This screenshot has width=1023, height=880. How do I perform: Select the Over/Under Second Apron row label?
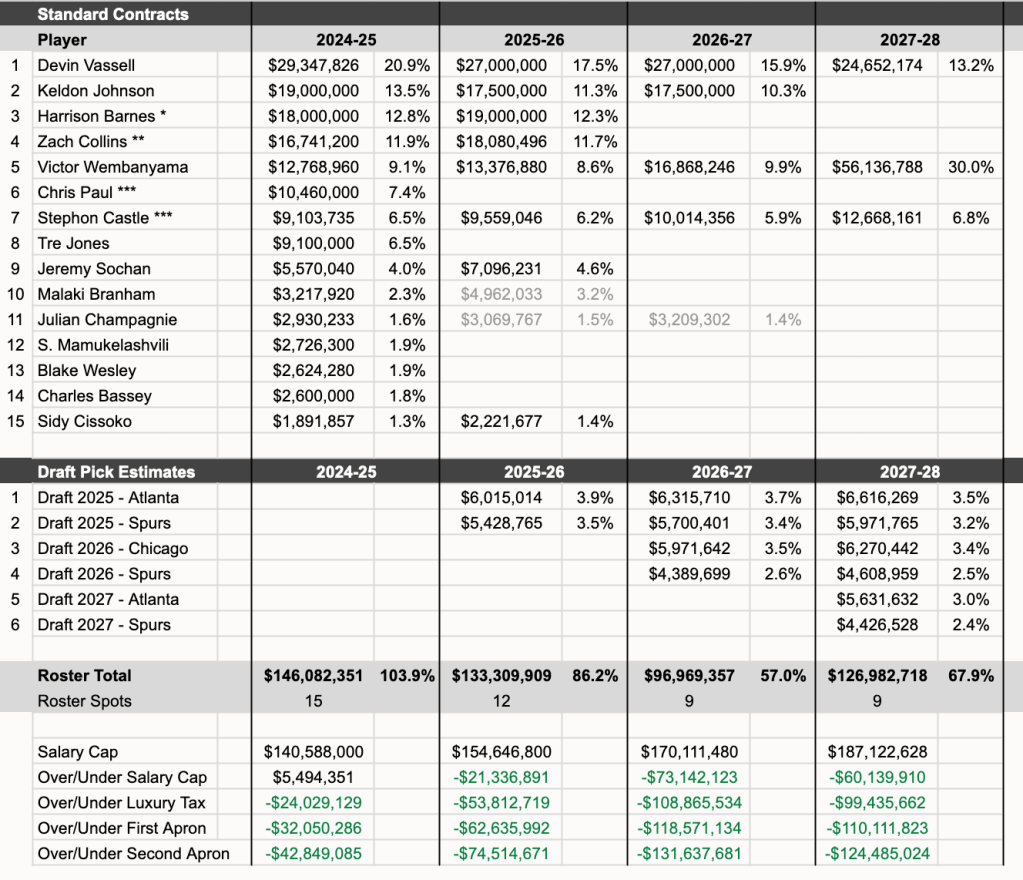click(133, 854)
